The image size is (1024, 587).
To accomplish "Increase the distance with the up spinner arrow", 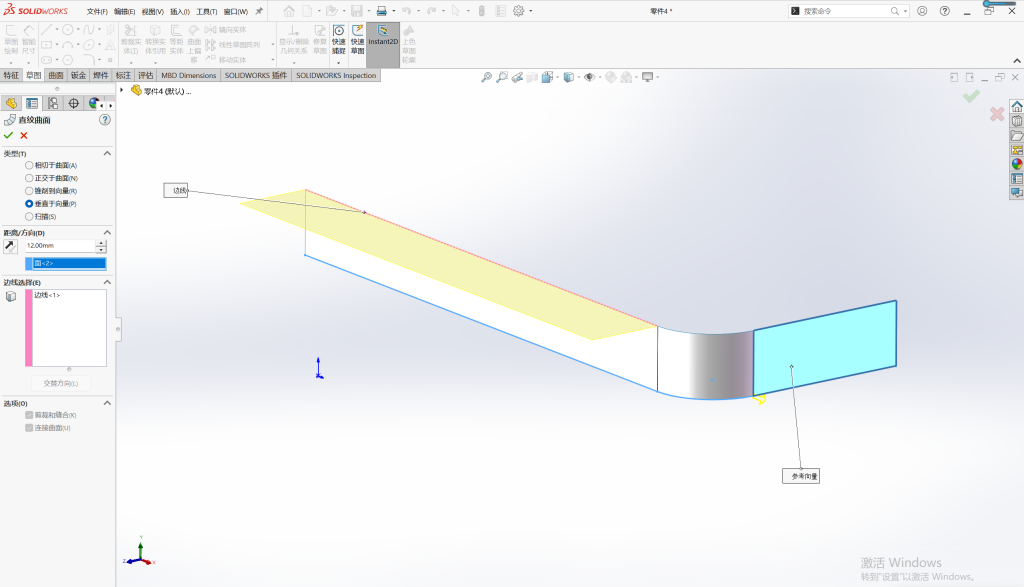I will tap(101, 242).
